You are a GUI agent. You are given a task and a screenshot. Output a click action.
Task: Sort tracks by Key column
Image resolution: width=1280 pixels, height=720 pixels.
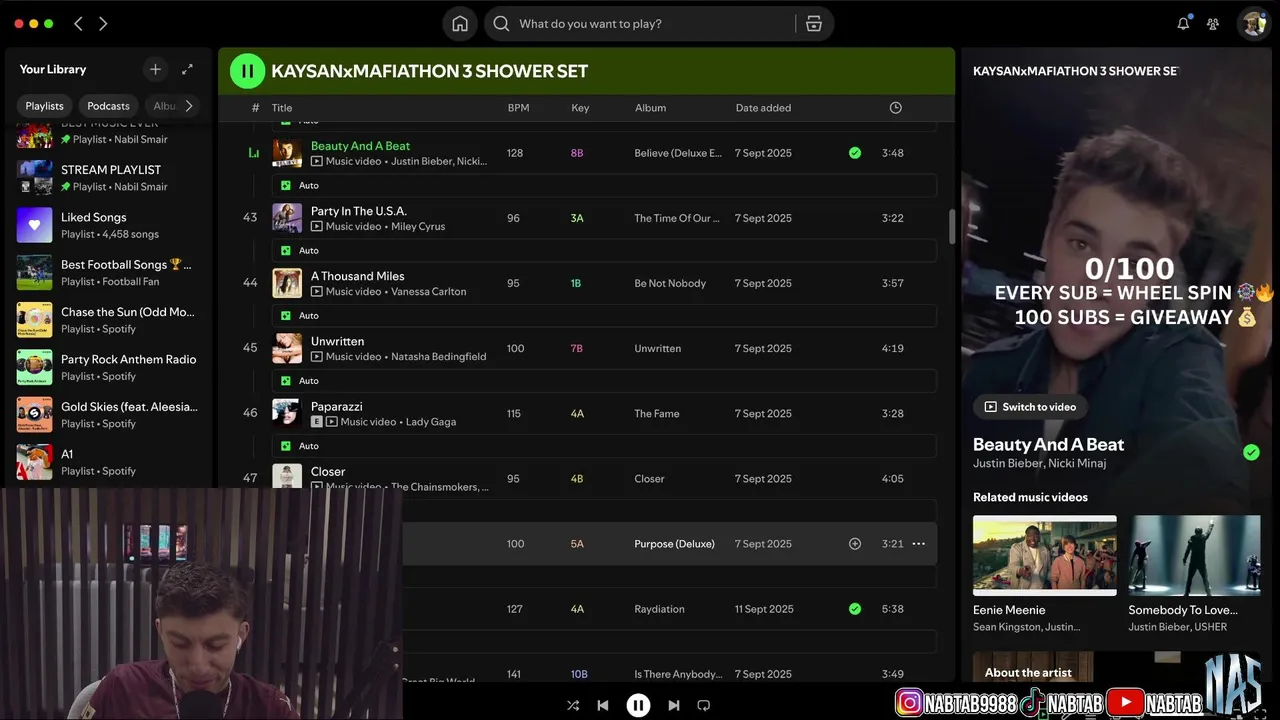point(580,108)
